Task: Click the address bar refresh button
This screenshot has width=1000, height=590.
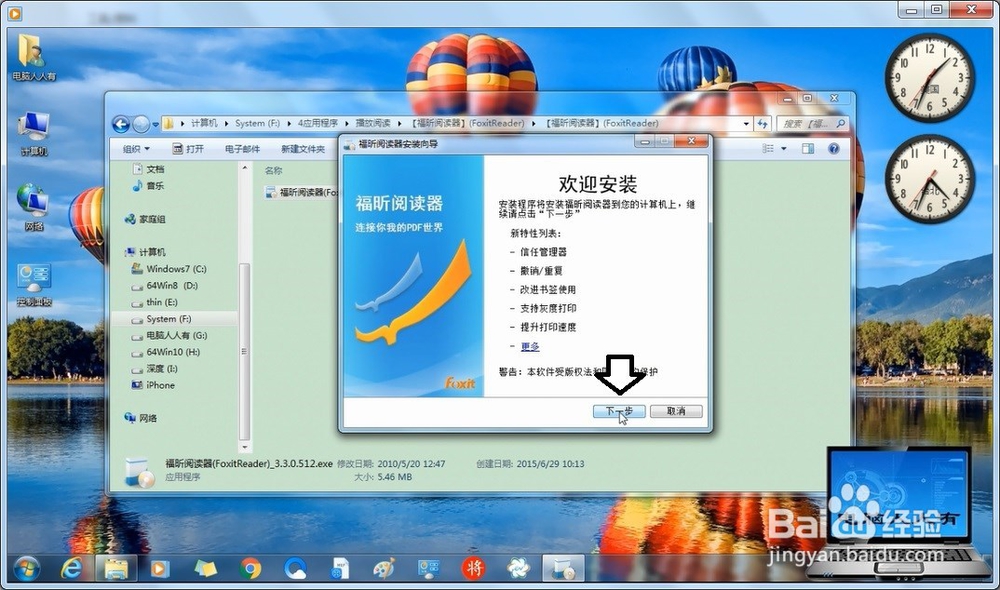Action: [x=762, y=124]
